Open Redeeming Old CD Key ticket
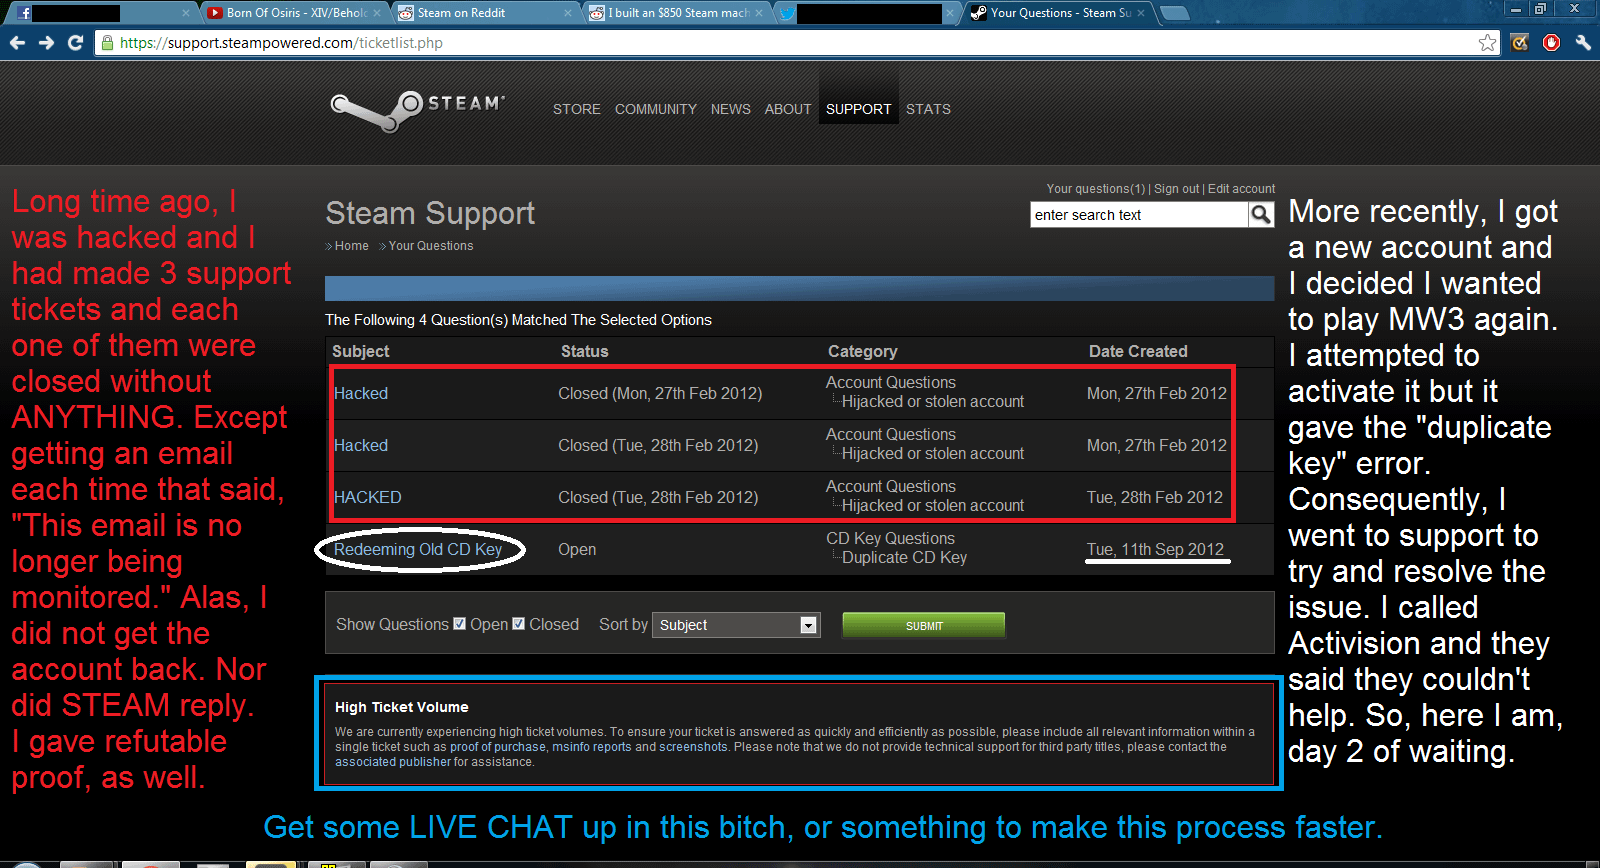 (418, 550)
